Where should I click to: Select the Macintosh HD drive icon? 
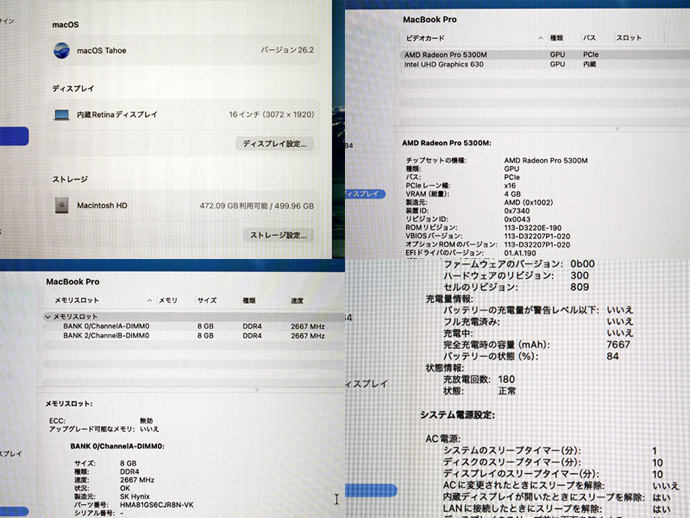tap(62, 205)
